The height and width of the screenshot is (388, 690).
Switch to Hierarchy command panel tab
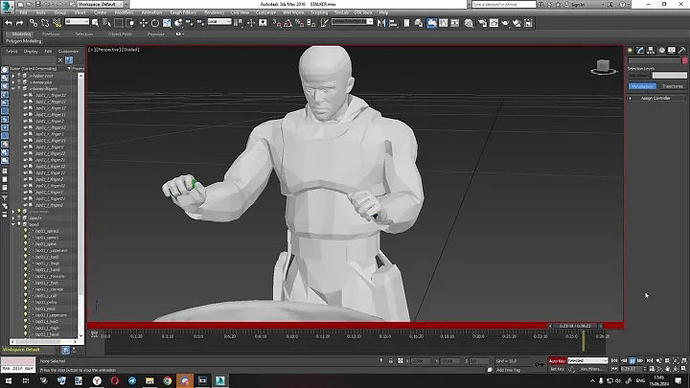coord(651,51)
